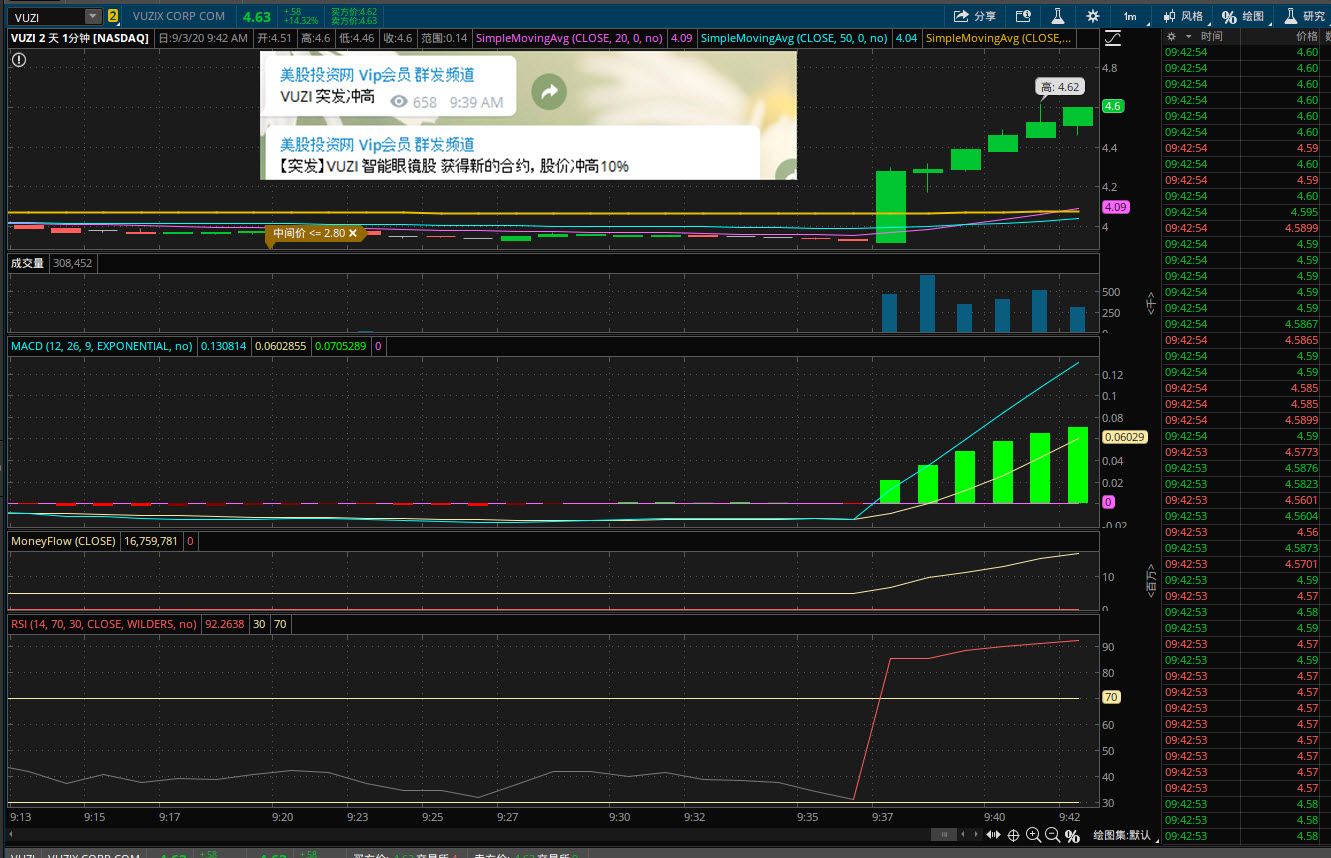This screenshot has height=858, width=1331.
Task: Click the VUZI symbol input field
Action: point(46,17)
